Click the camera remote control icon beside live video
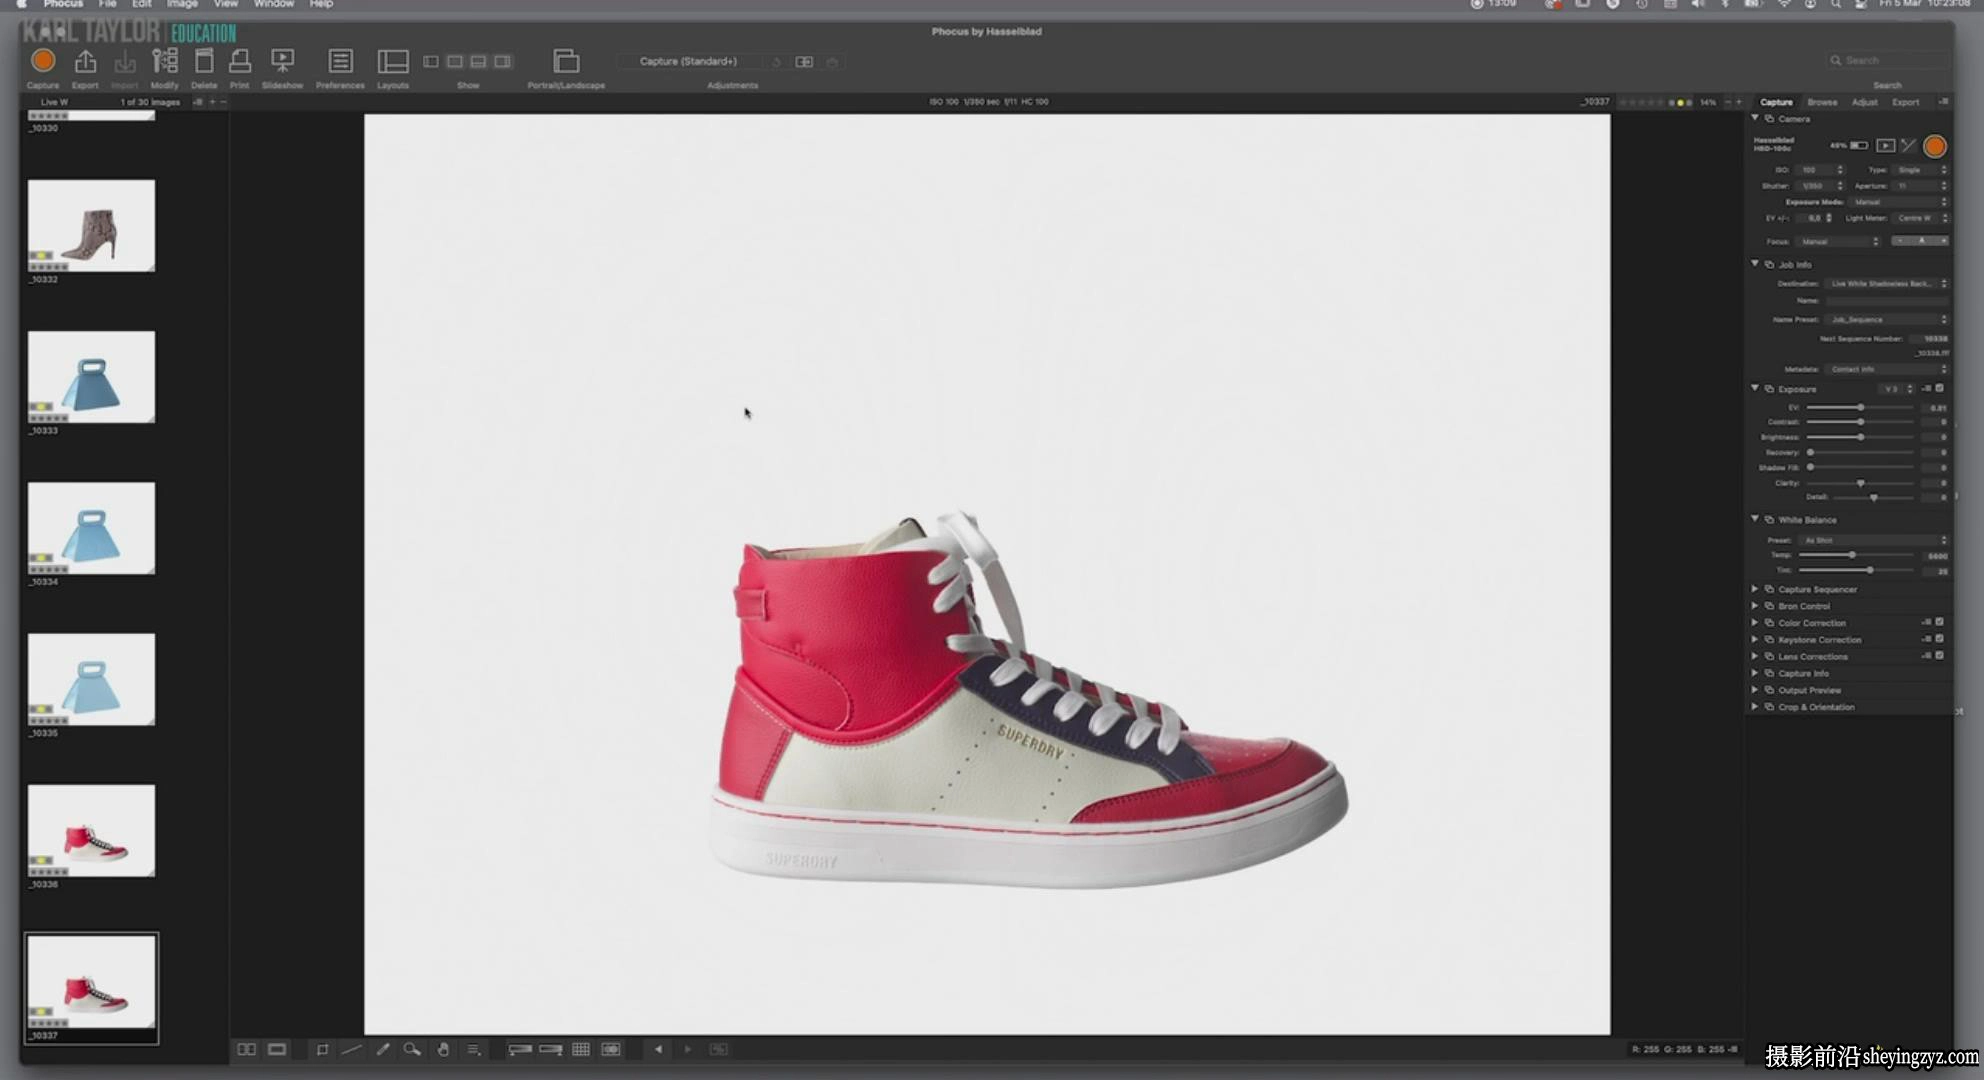The width and height of the screenshot is (1984, 1080). click(1908, 146)
